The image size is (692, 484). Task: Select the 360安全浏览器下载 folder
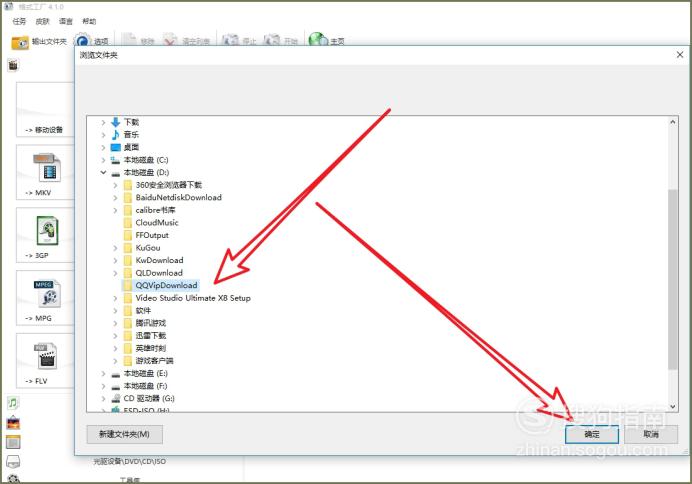[169, 185]
